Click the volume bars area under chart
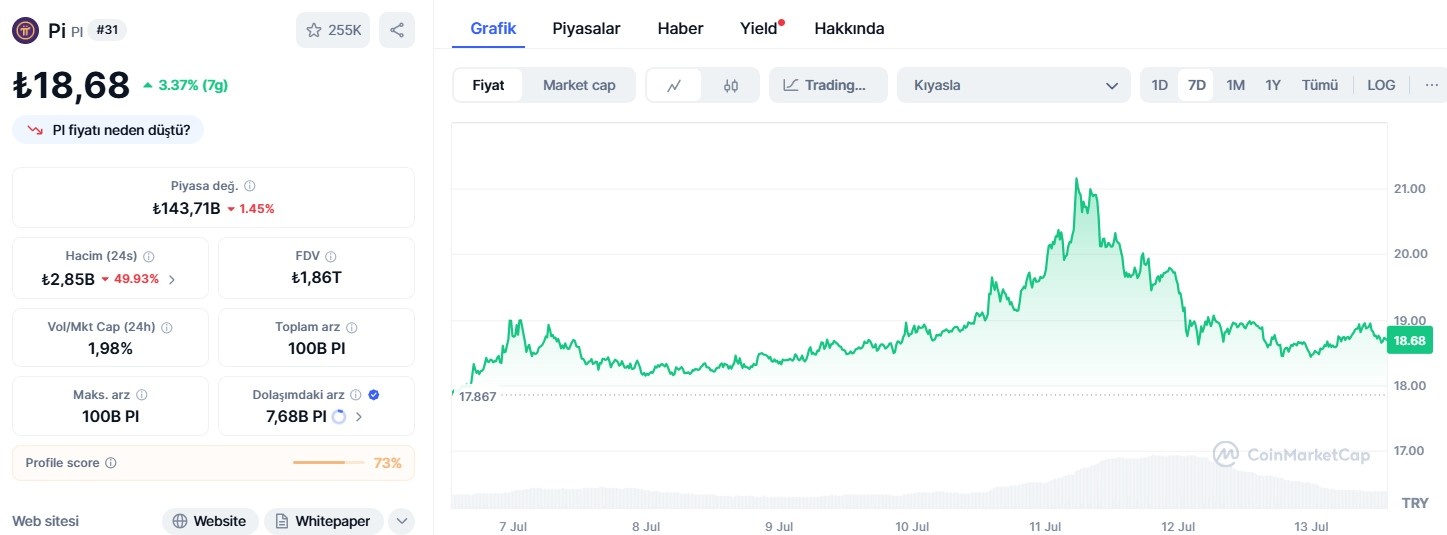Screen dimensions: 1447x535 tap(919, 482)
